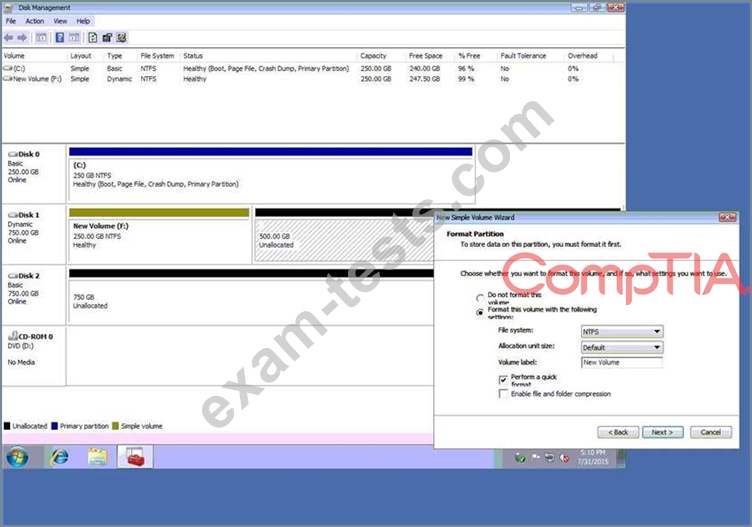Click the CD-ROM 0 drive icon
This screenshot has height=527, width=752.
click(13, 336)
